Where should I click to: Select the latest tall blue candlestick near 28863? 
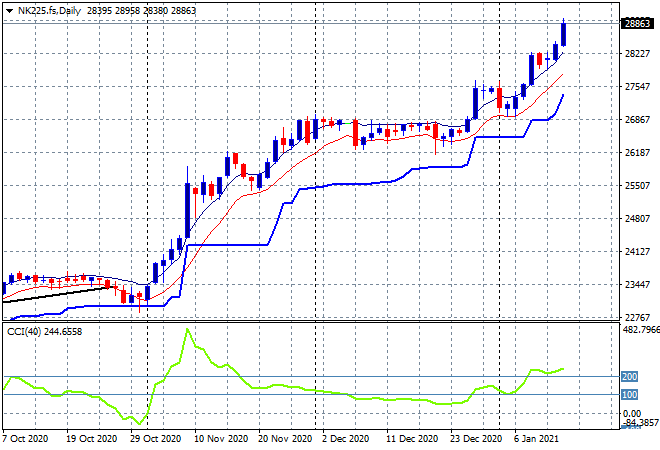point(563,35)
